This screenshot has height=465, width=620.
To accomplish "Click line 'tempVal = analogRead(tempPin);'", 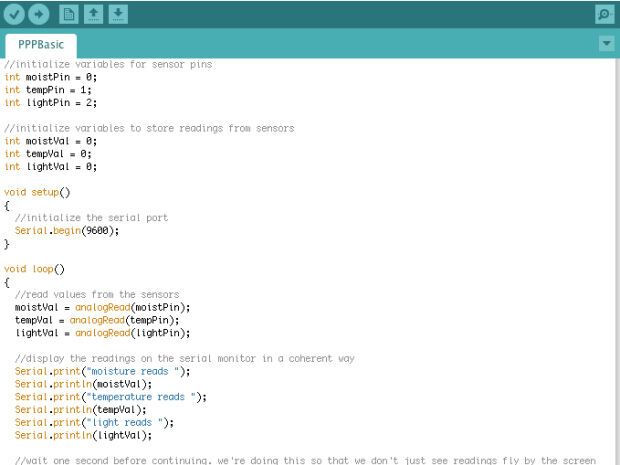I will pyautogui.click(x=97, y=320).
